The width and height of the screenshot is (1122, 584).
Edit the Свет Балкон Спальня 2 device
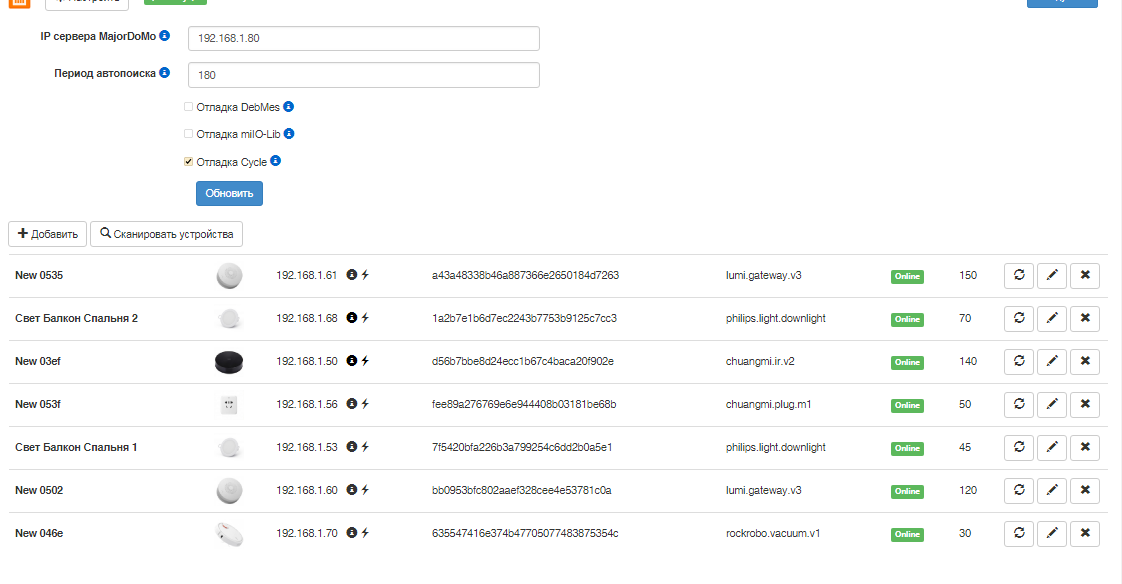tap(1052, 318)
